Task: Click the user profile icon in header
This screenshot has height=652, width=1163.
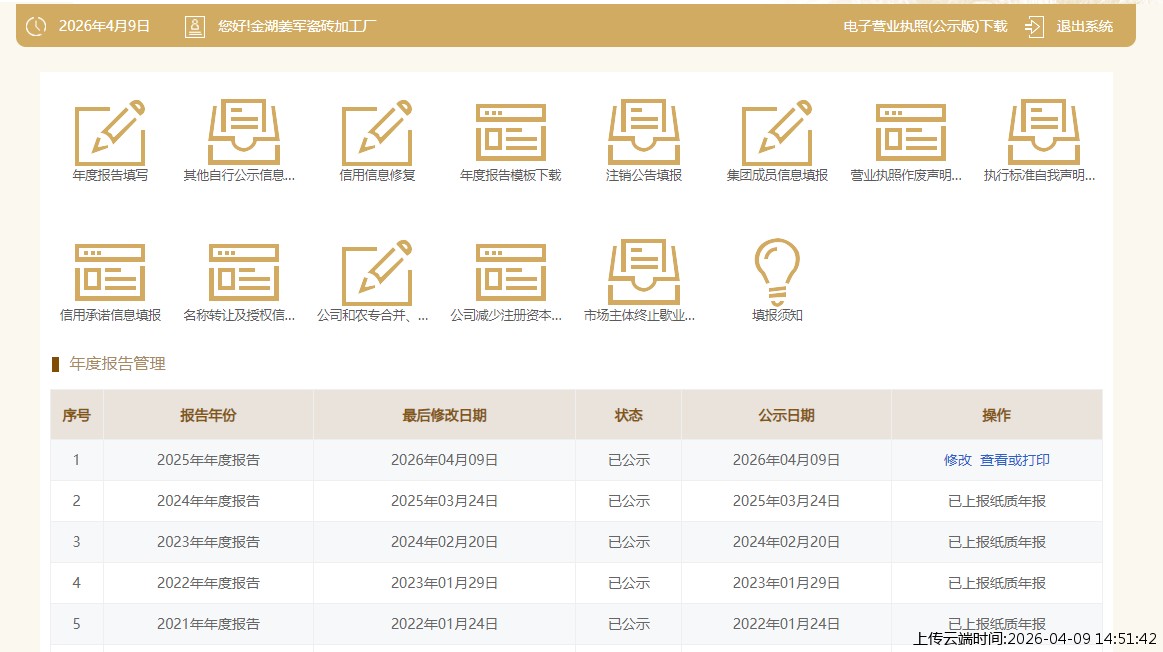Action: [195, 27]
